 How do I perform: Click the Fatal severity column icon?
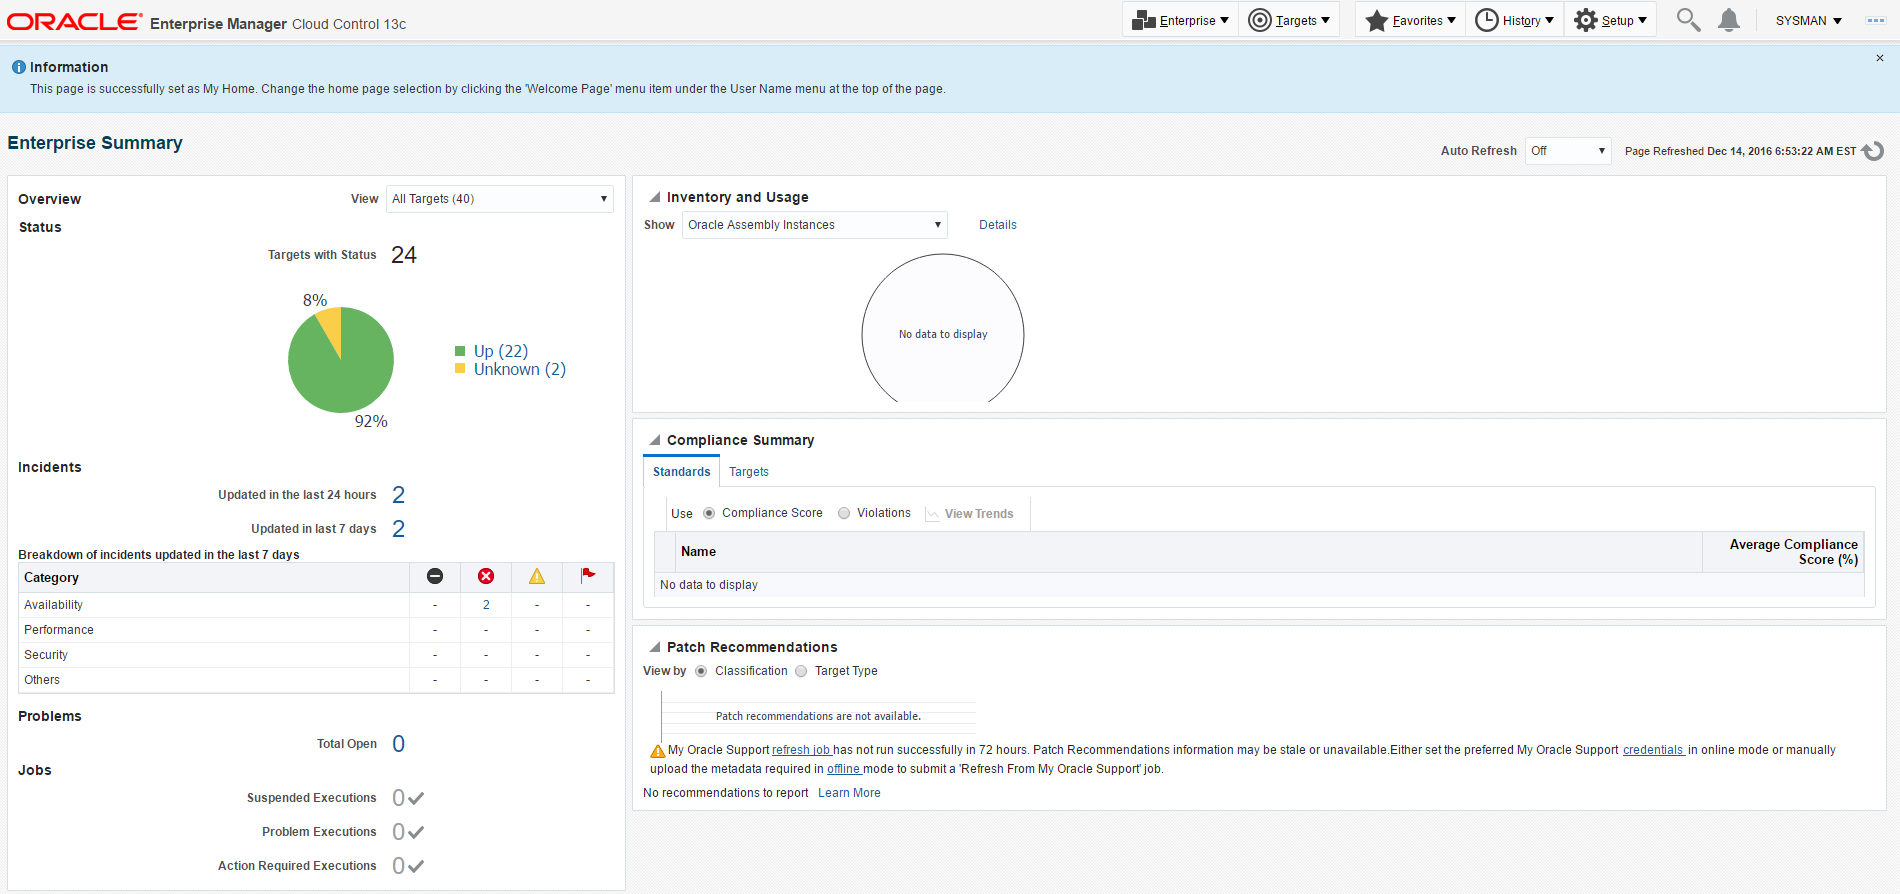[435, 576]
